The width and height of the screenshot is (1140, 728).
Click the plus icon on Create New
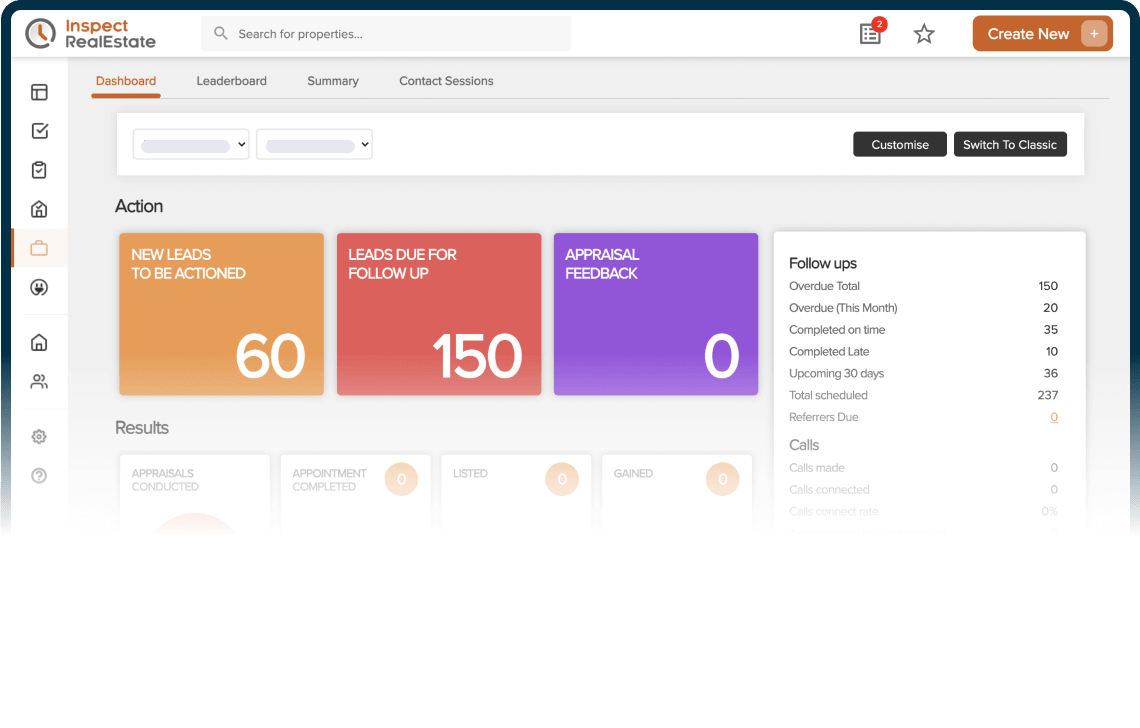1094,33
